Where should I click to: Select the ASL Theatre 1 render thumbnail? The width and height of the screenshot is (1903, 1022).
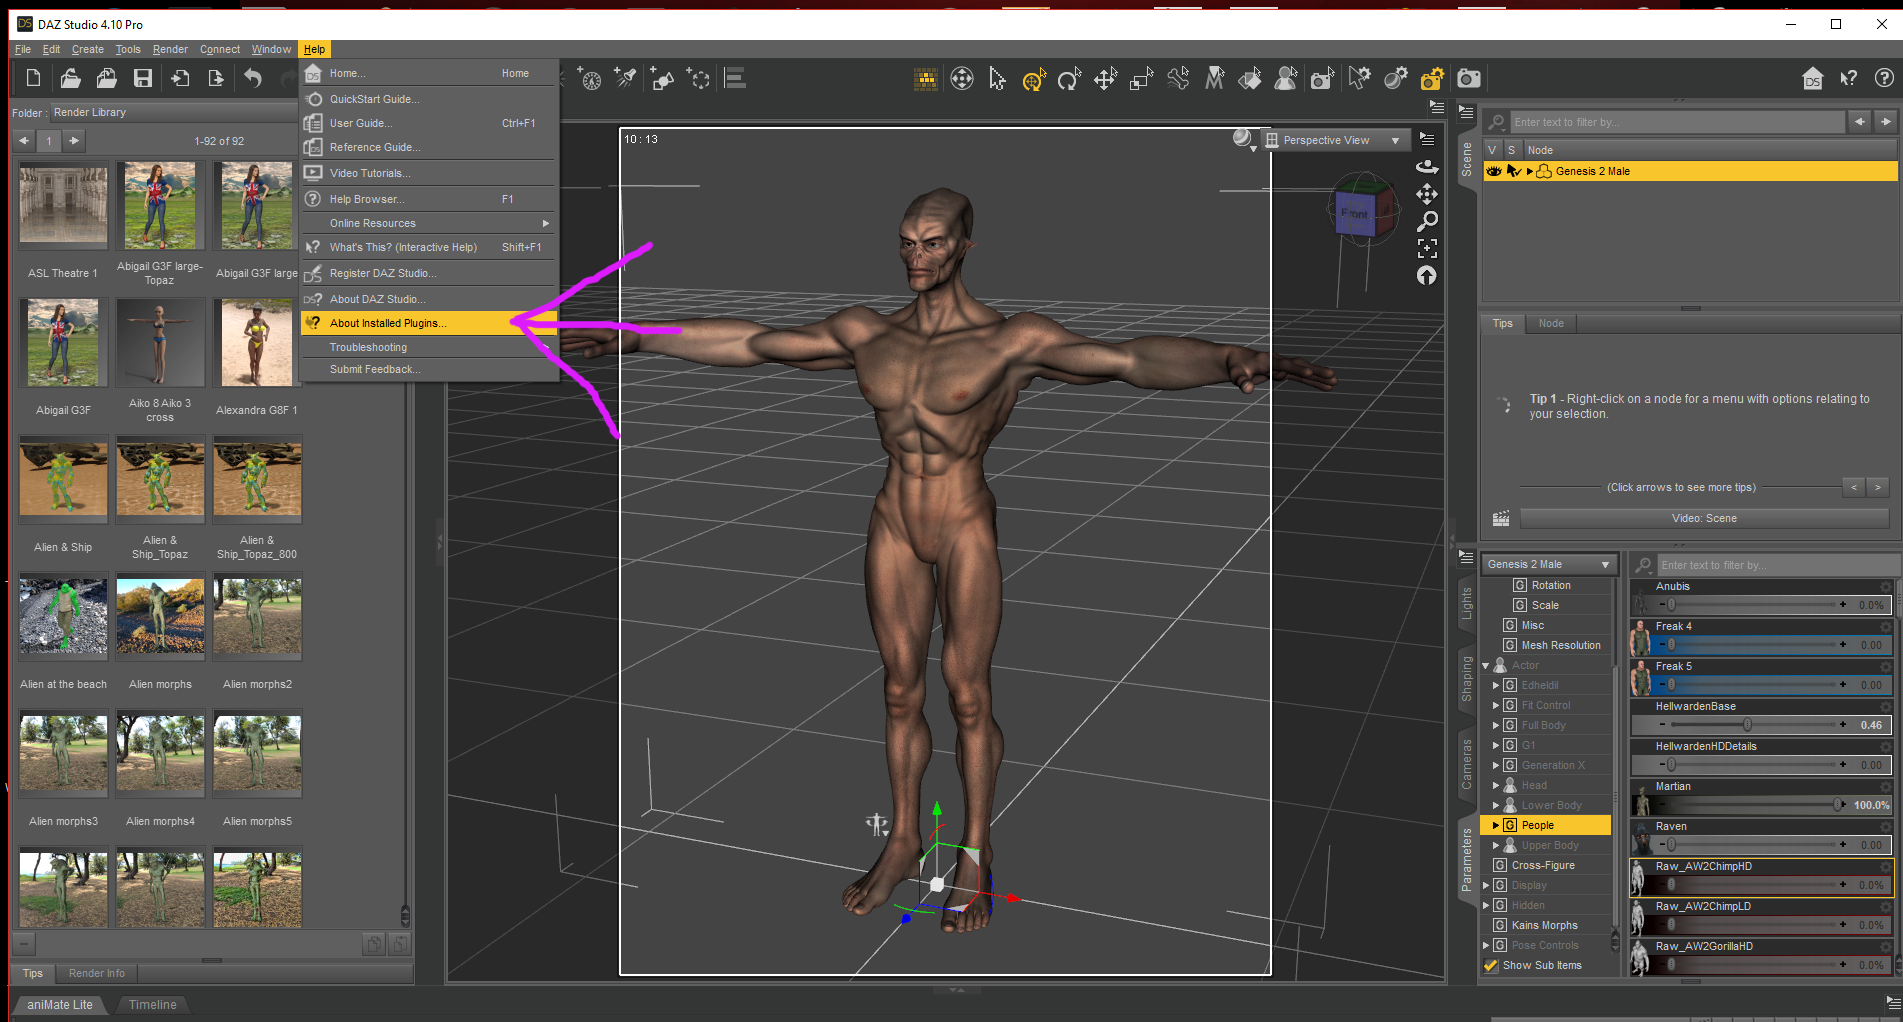63,205
